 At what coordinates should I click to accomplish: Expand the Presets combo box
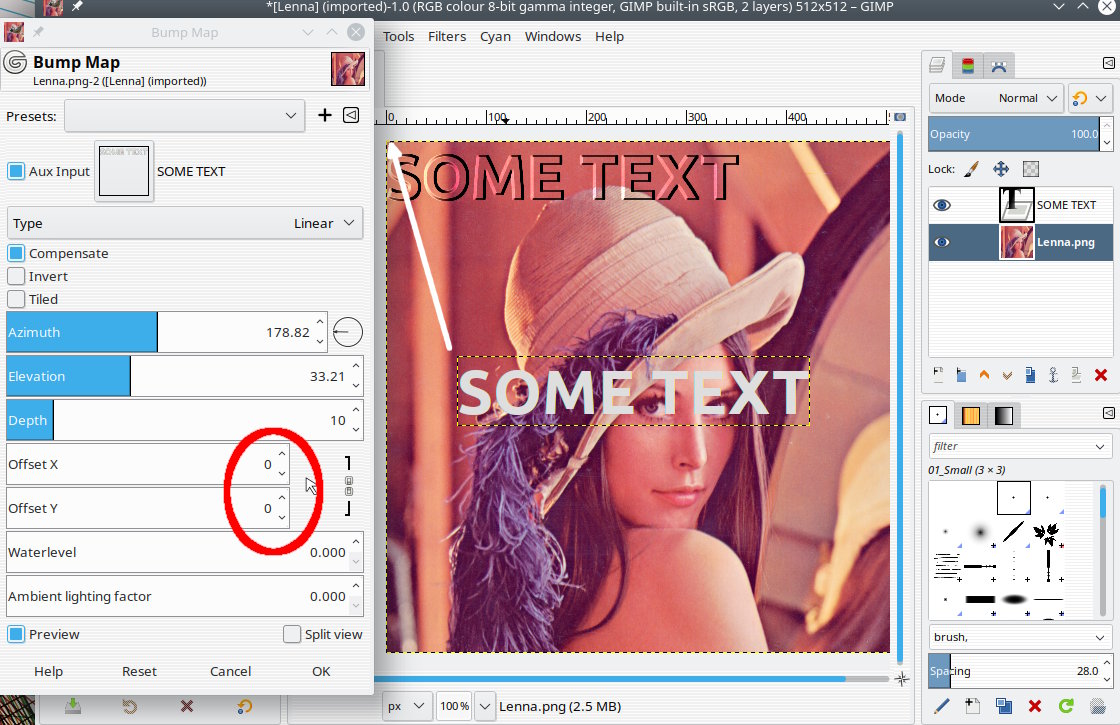pos(184,116)
